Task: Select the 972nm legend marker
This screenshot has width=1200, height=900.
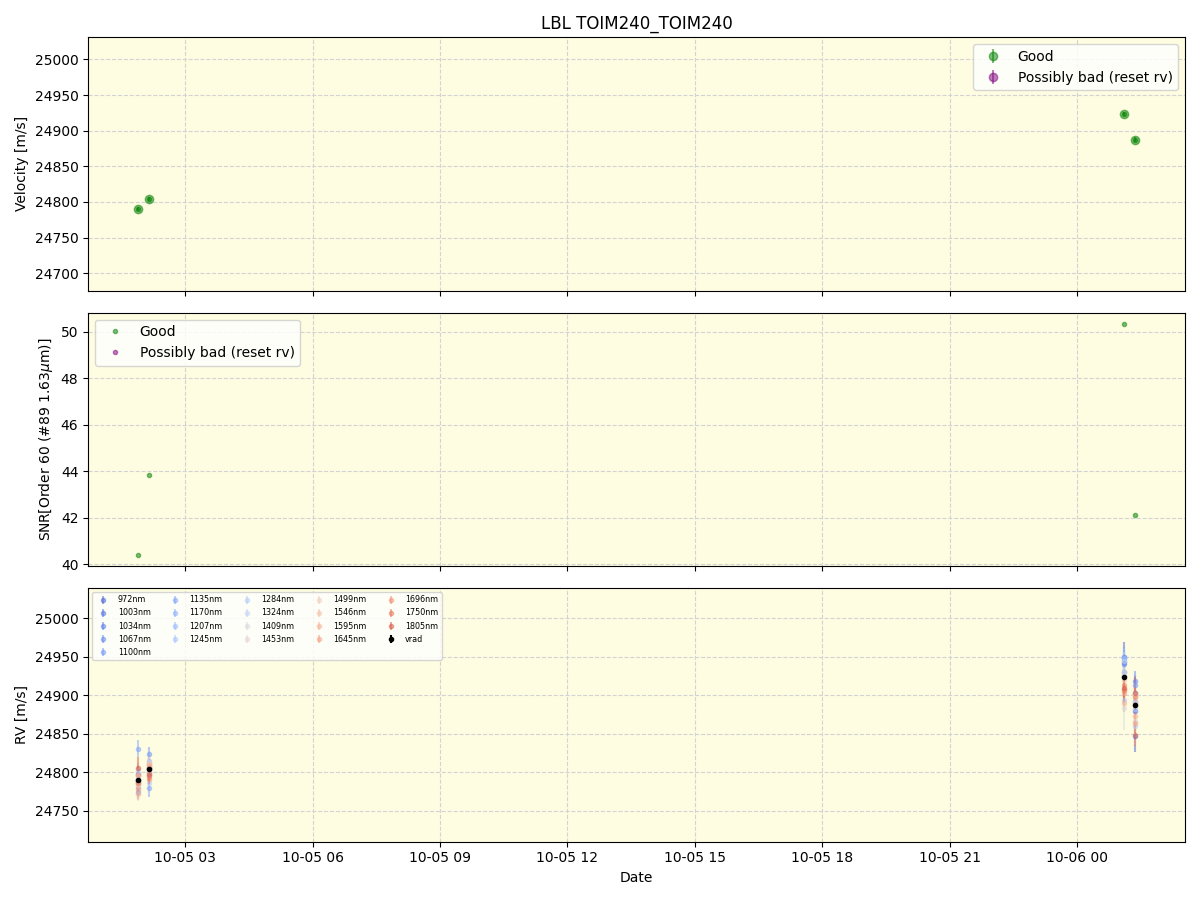Action: (x=103, y=600)
